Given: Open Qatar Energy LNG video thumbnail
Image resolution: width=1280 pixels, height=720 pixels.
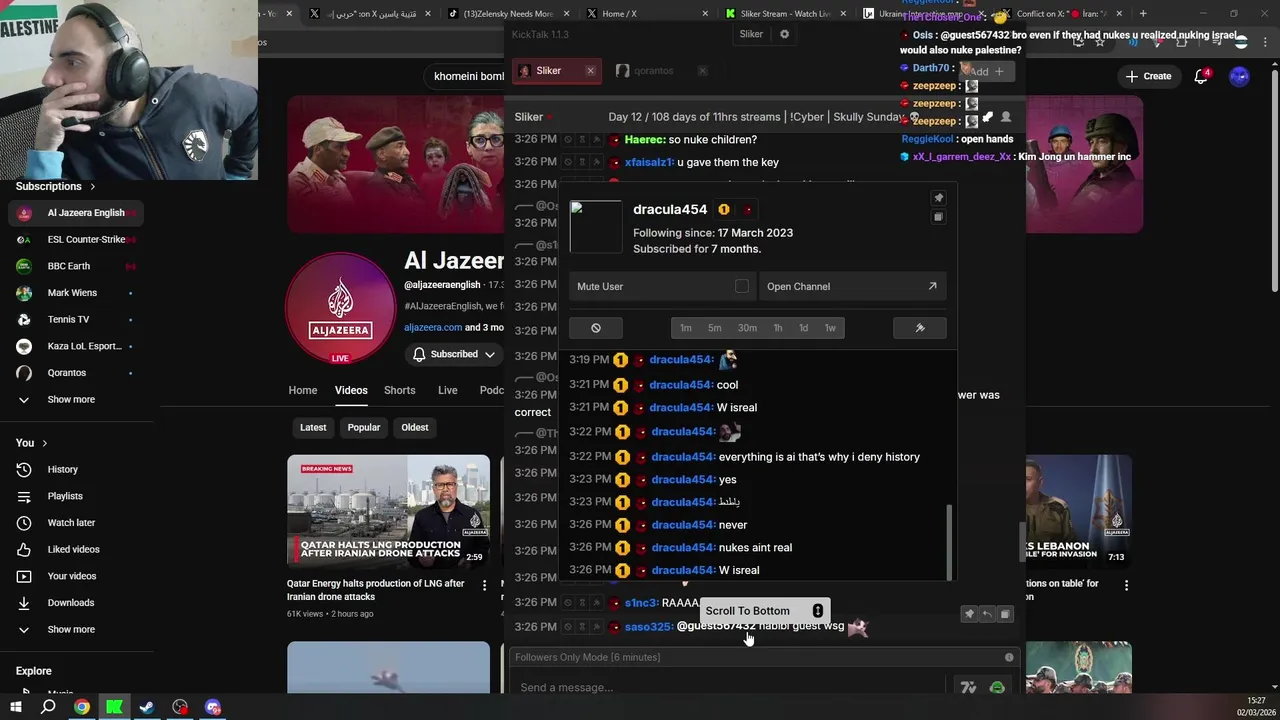Looking at the screenshot, I should [x=388, y=511].
